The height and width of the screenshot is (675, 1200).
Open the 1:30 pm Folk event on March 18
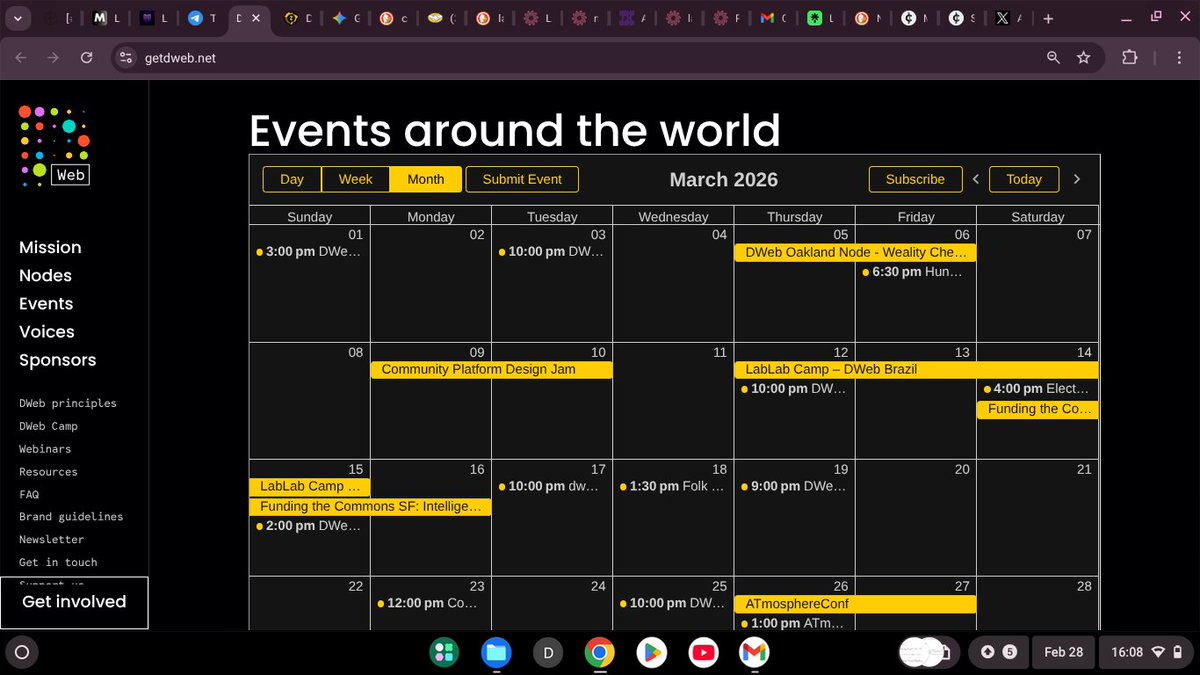674,486
